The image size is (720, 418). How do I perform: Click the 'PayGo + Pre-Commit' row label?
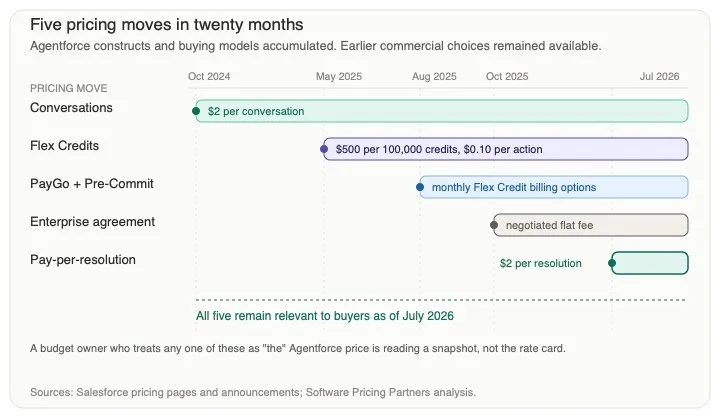pyautogui.click(x=92, y=184)
